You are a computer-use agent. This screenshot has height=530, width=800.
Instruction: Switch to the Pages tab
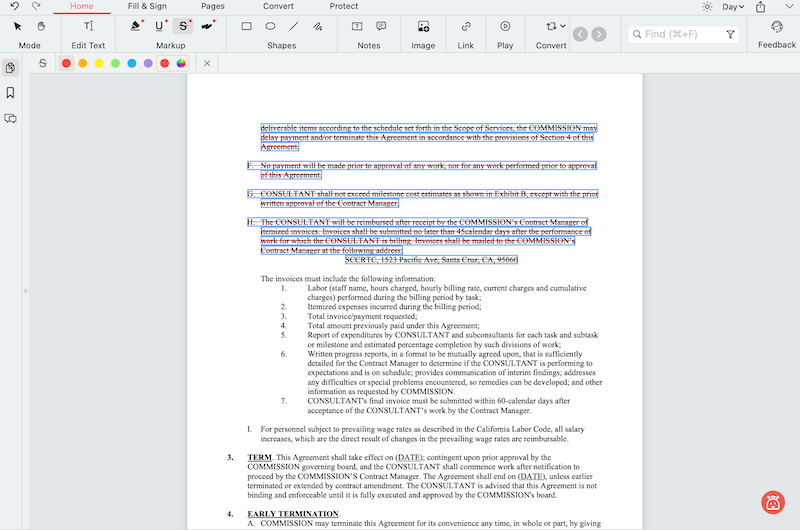(213, 6)
